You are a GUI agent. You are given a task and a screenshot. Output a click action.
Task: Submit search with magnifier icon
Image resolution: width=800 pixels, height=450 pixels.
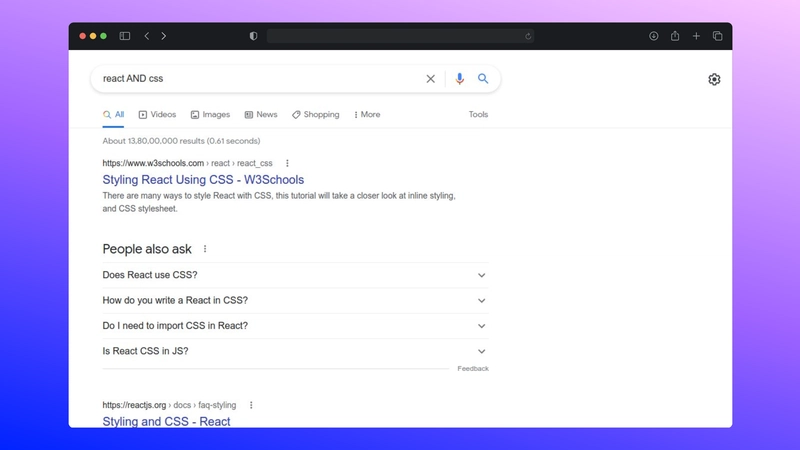[x=483, y=79]
